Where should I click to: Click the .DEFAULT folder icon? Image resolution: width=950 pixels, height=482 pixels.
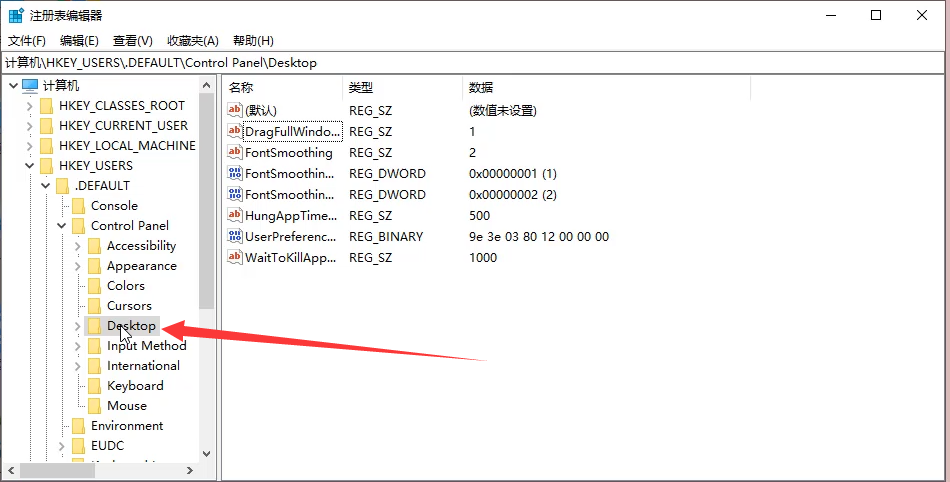coord(62,186)
